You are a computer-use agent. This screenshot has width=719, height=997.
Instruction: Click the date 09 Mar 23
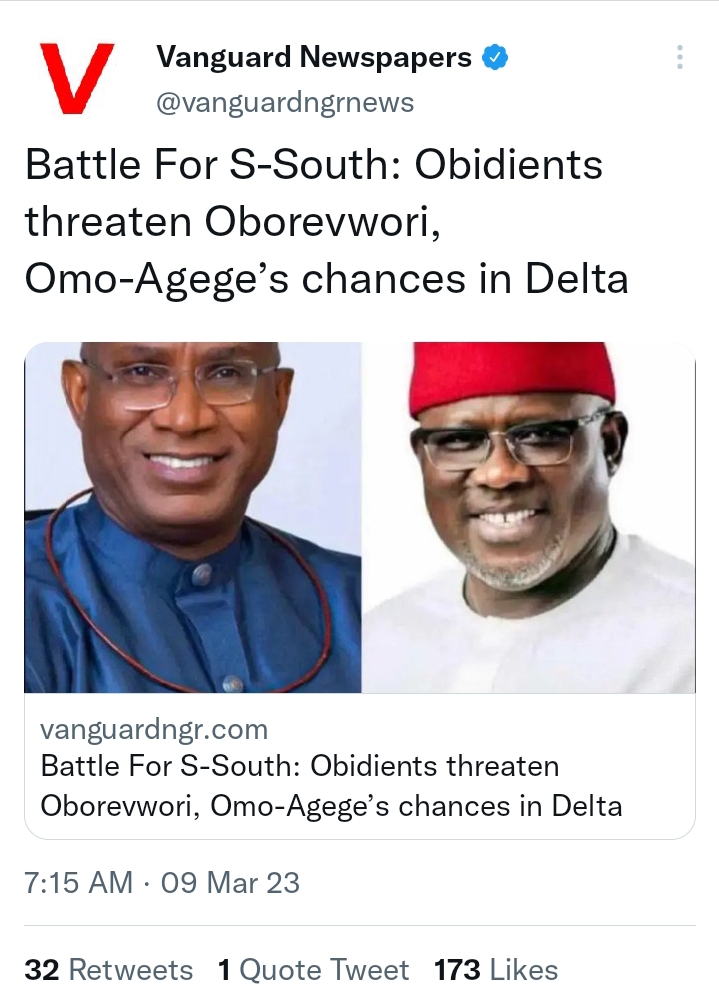coord(230,883)
